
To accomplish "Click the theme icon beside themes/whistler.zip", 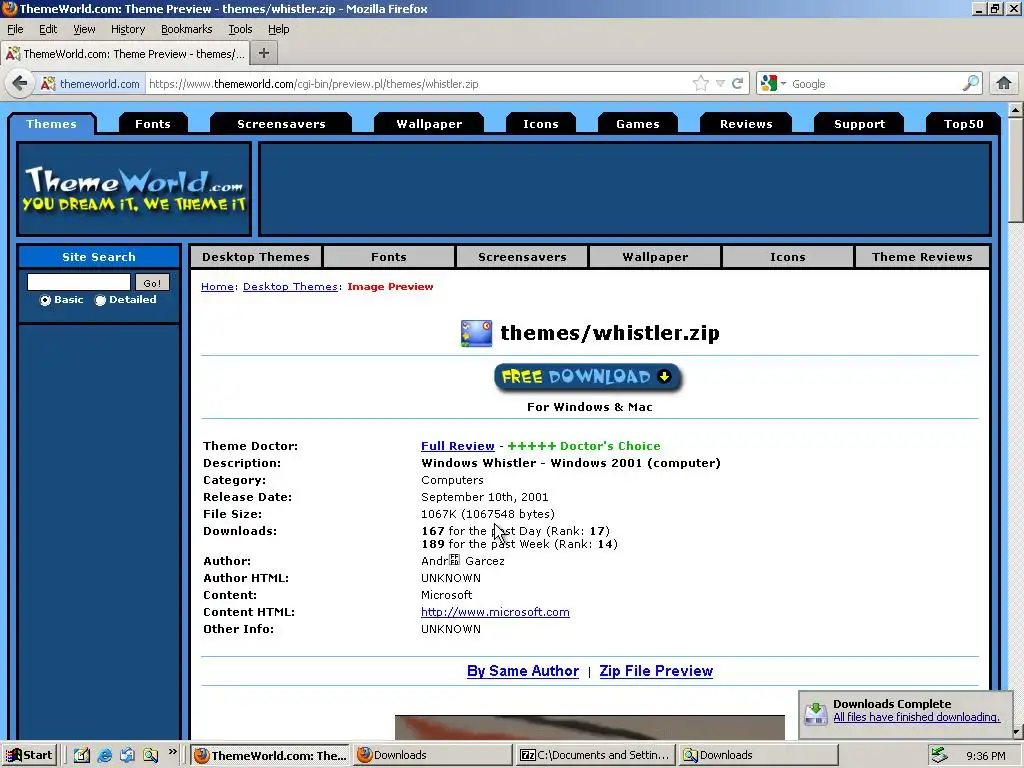I will pos(476,333).
